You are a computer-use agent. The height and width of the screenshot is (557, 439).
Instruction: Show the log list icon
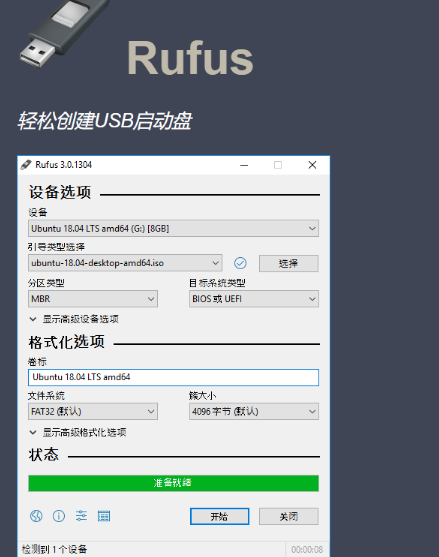(x=104, y=516)
